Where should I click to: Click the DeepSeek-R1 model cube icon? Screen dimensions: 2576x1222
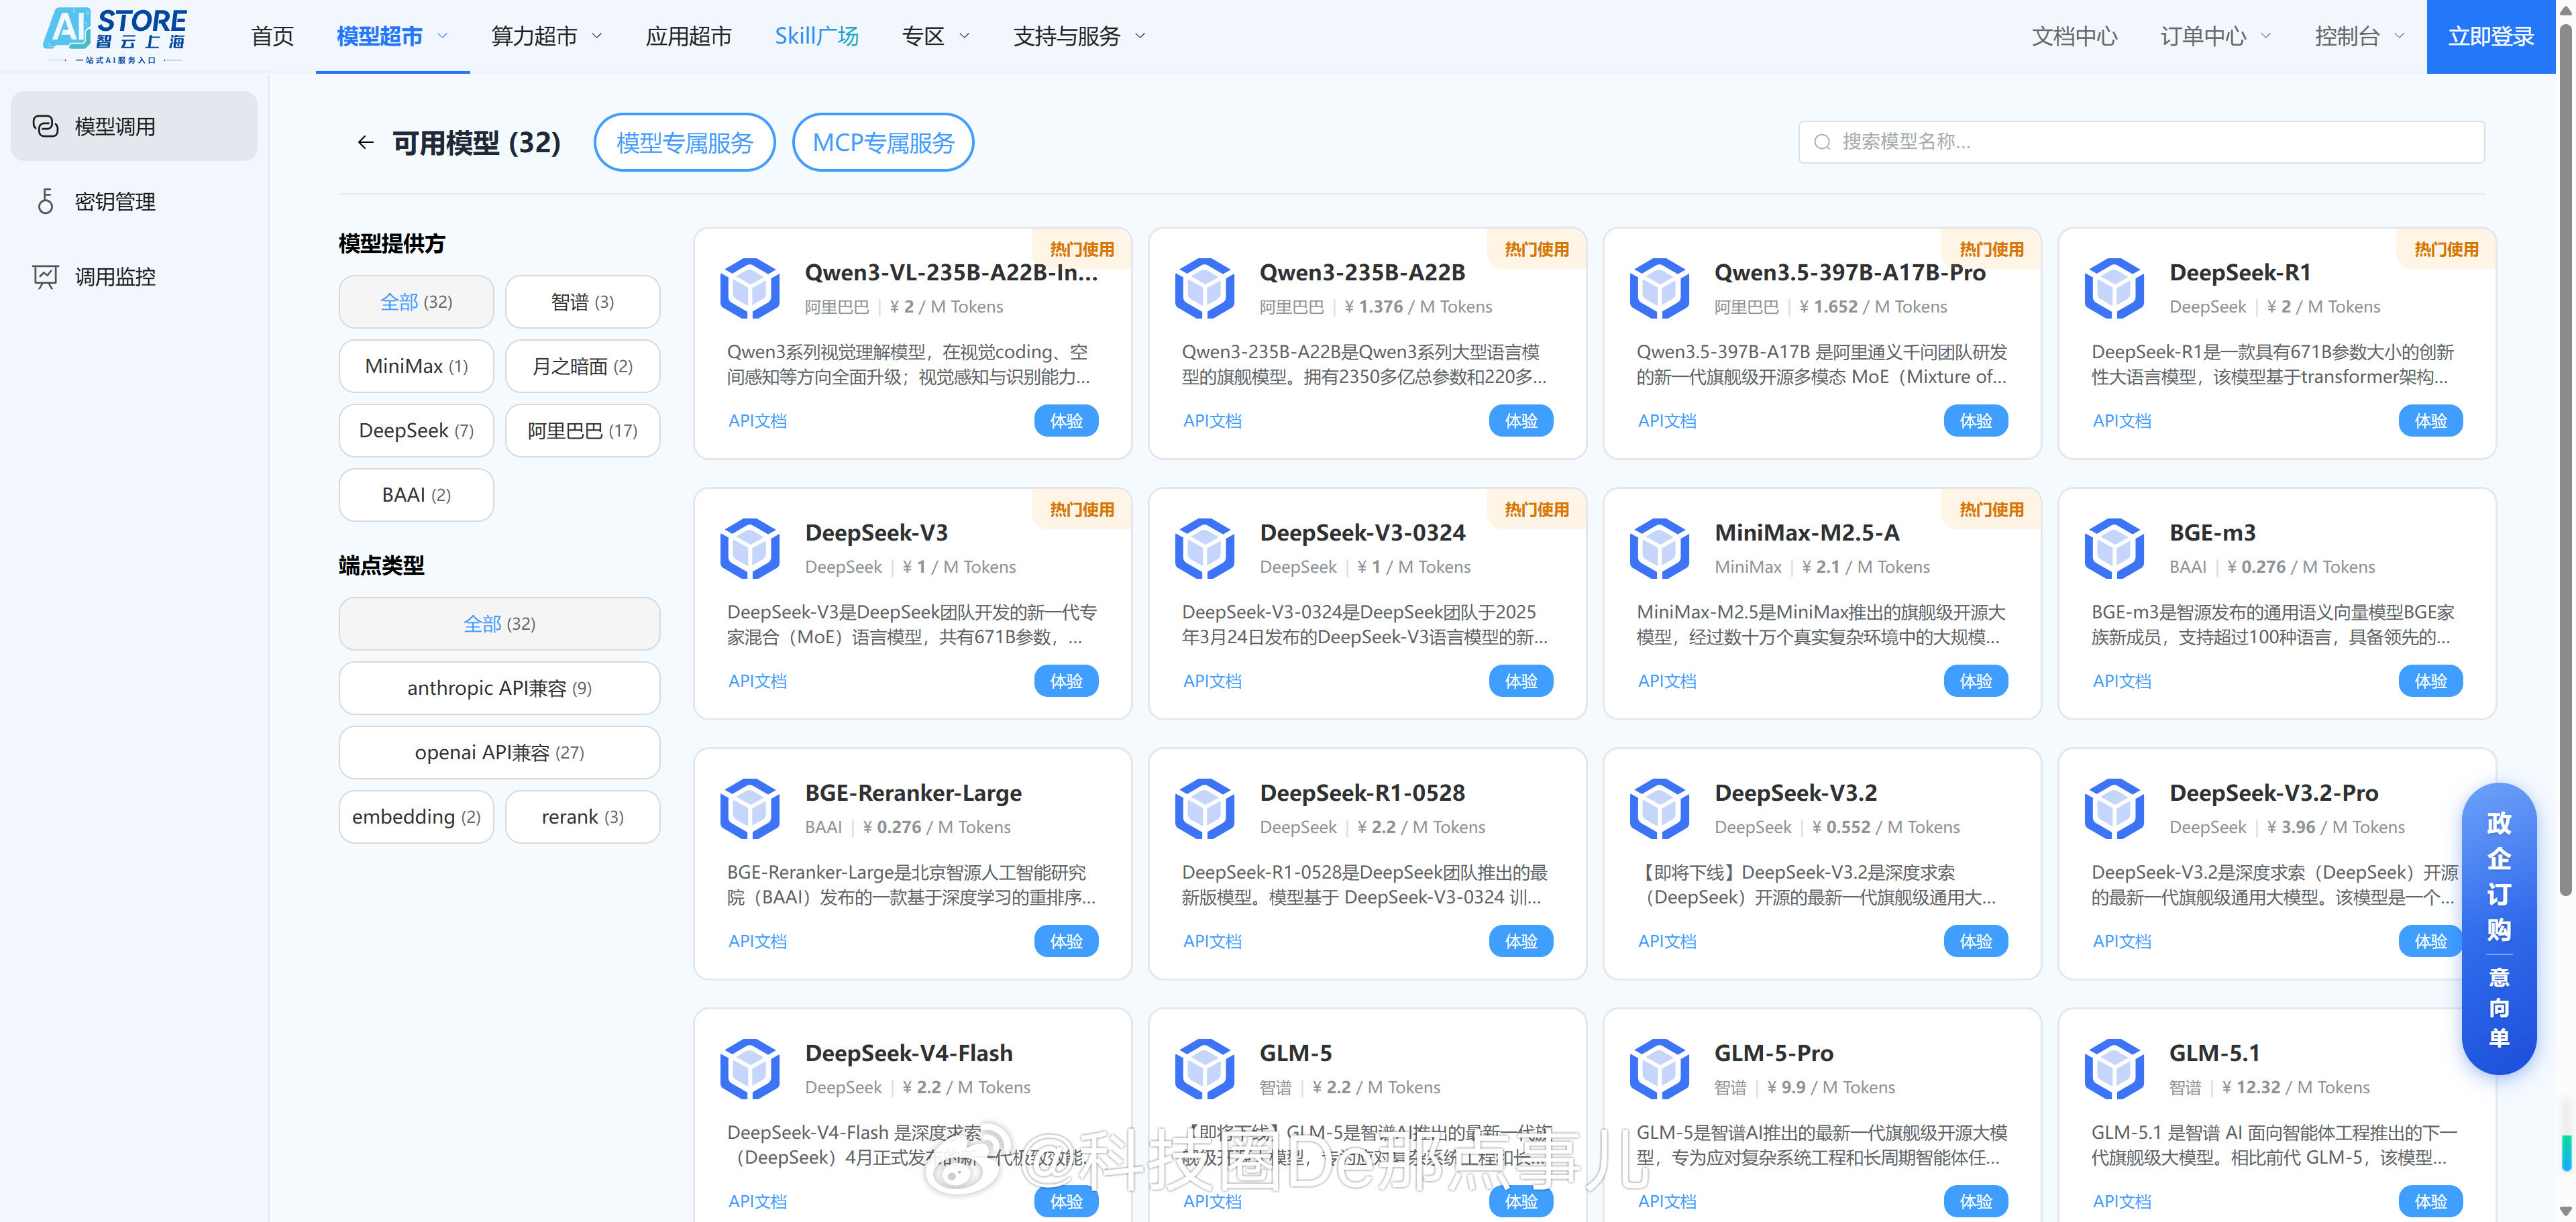coord(2115,288)
